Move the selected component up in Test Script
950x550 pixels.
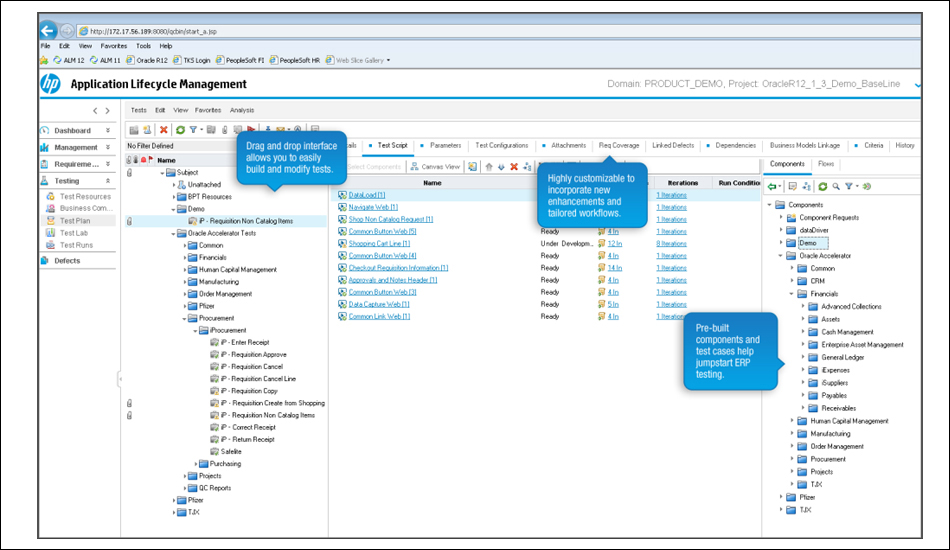(x=489, y=167)
